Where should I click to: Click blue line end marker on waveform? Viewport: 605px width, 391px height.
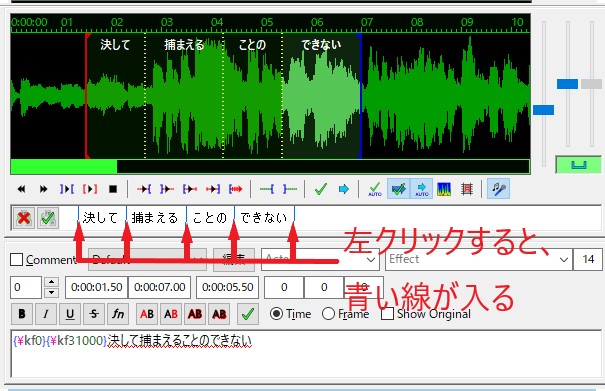click(x=360, y=96)
